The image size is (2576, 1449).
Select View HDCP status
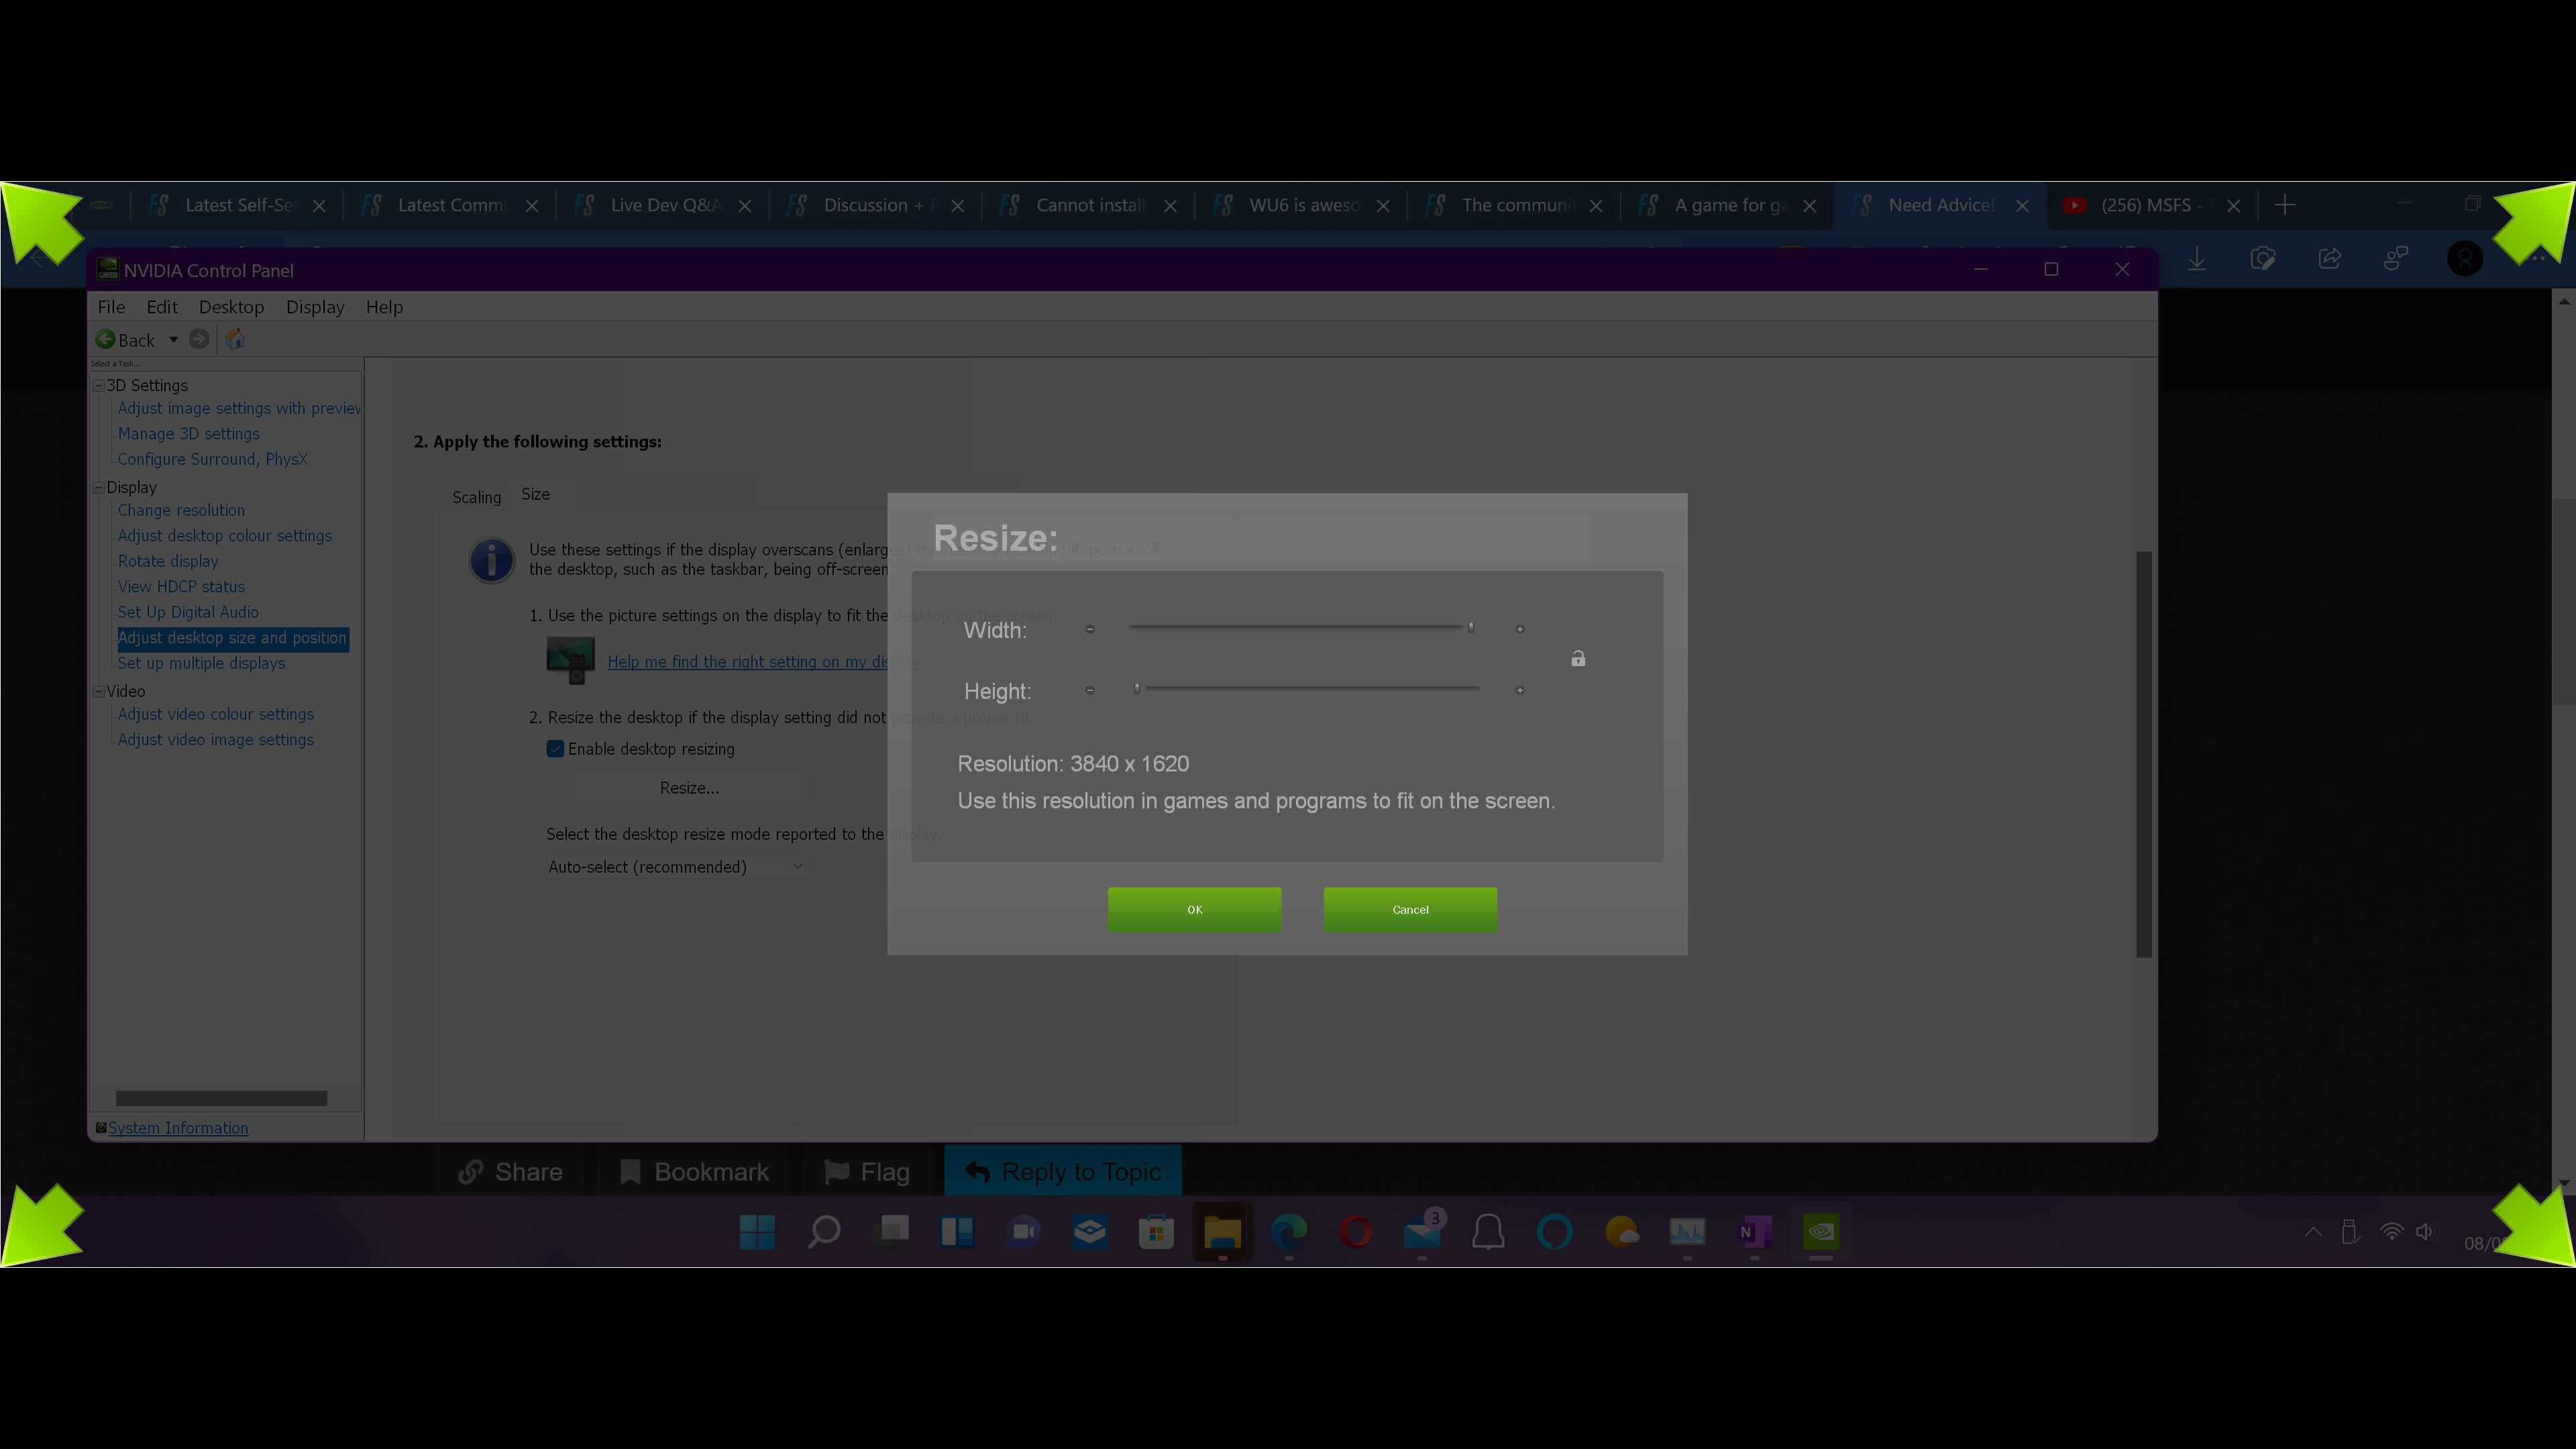[x=181, y=586]
